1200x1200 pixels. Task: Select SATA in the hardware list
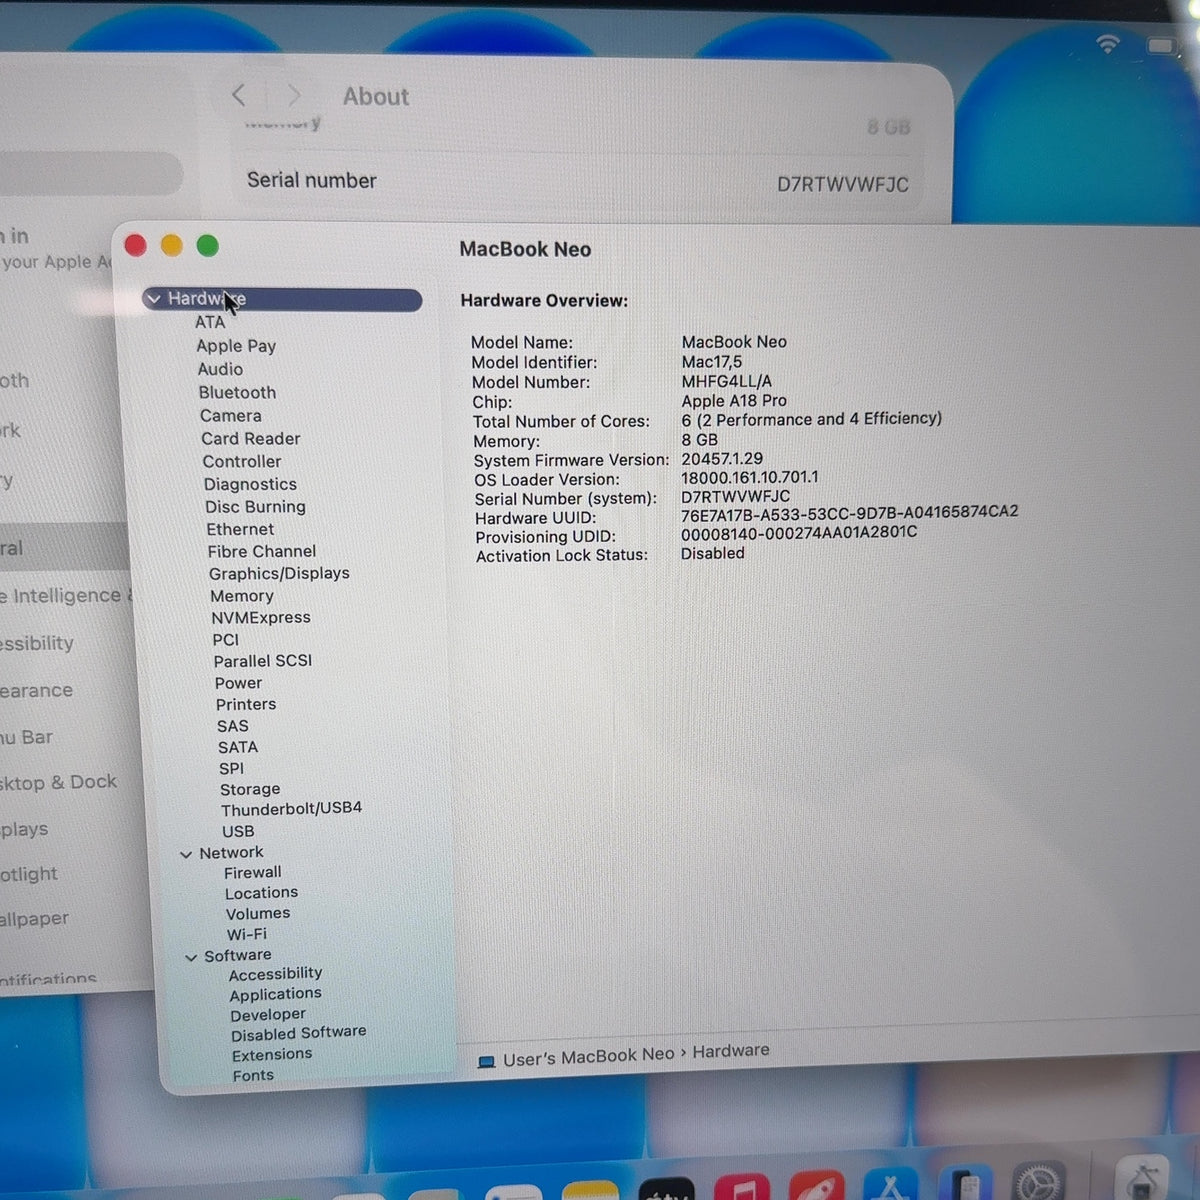[238, 748]
